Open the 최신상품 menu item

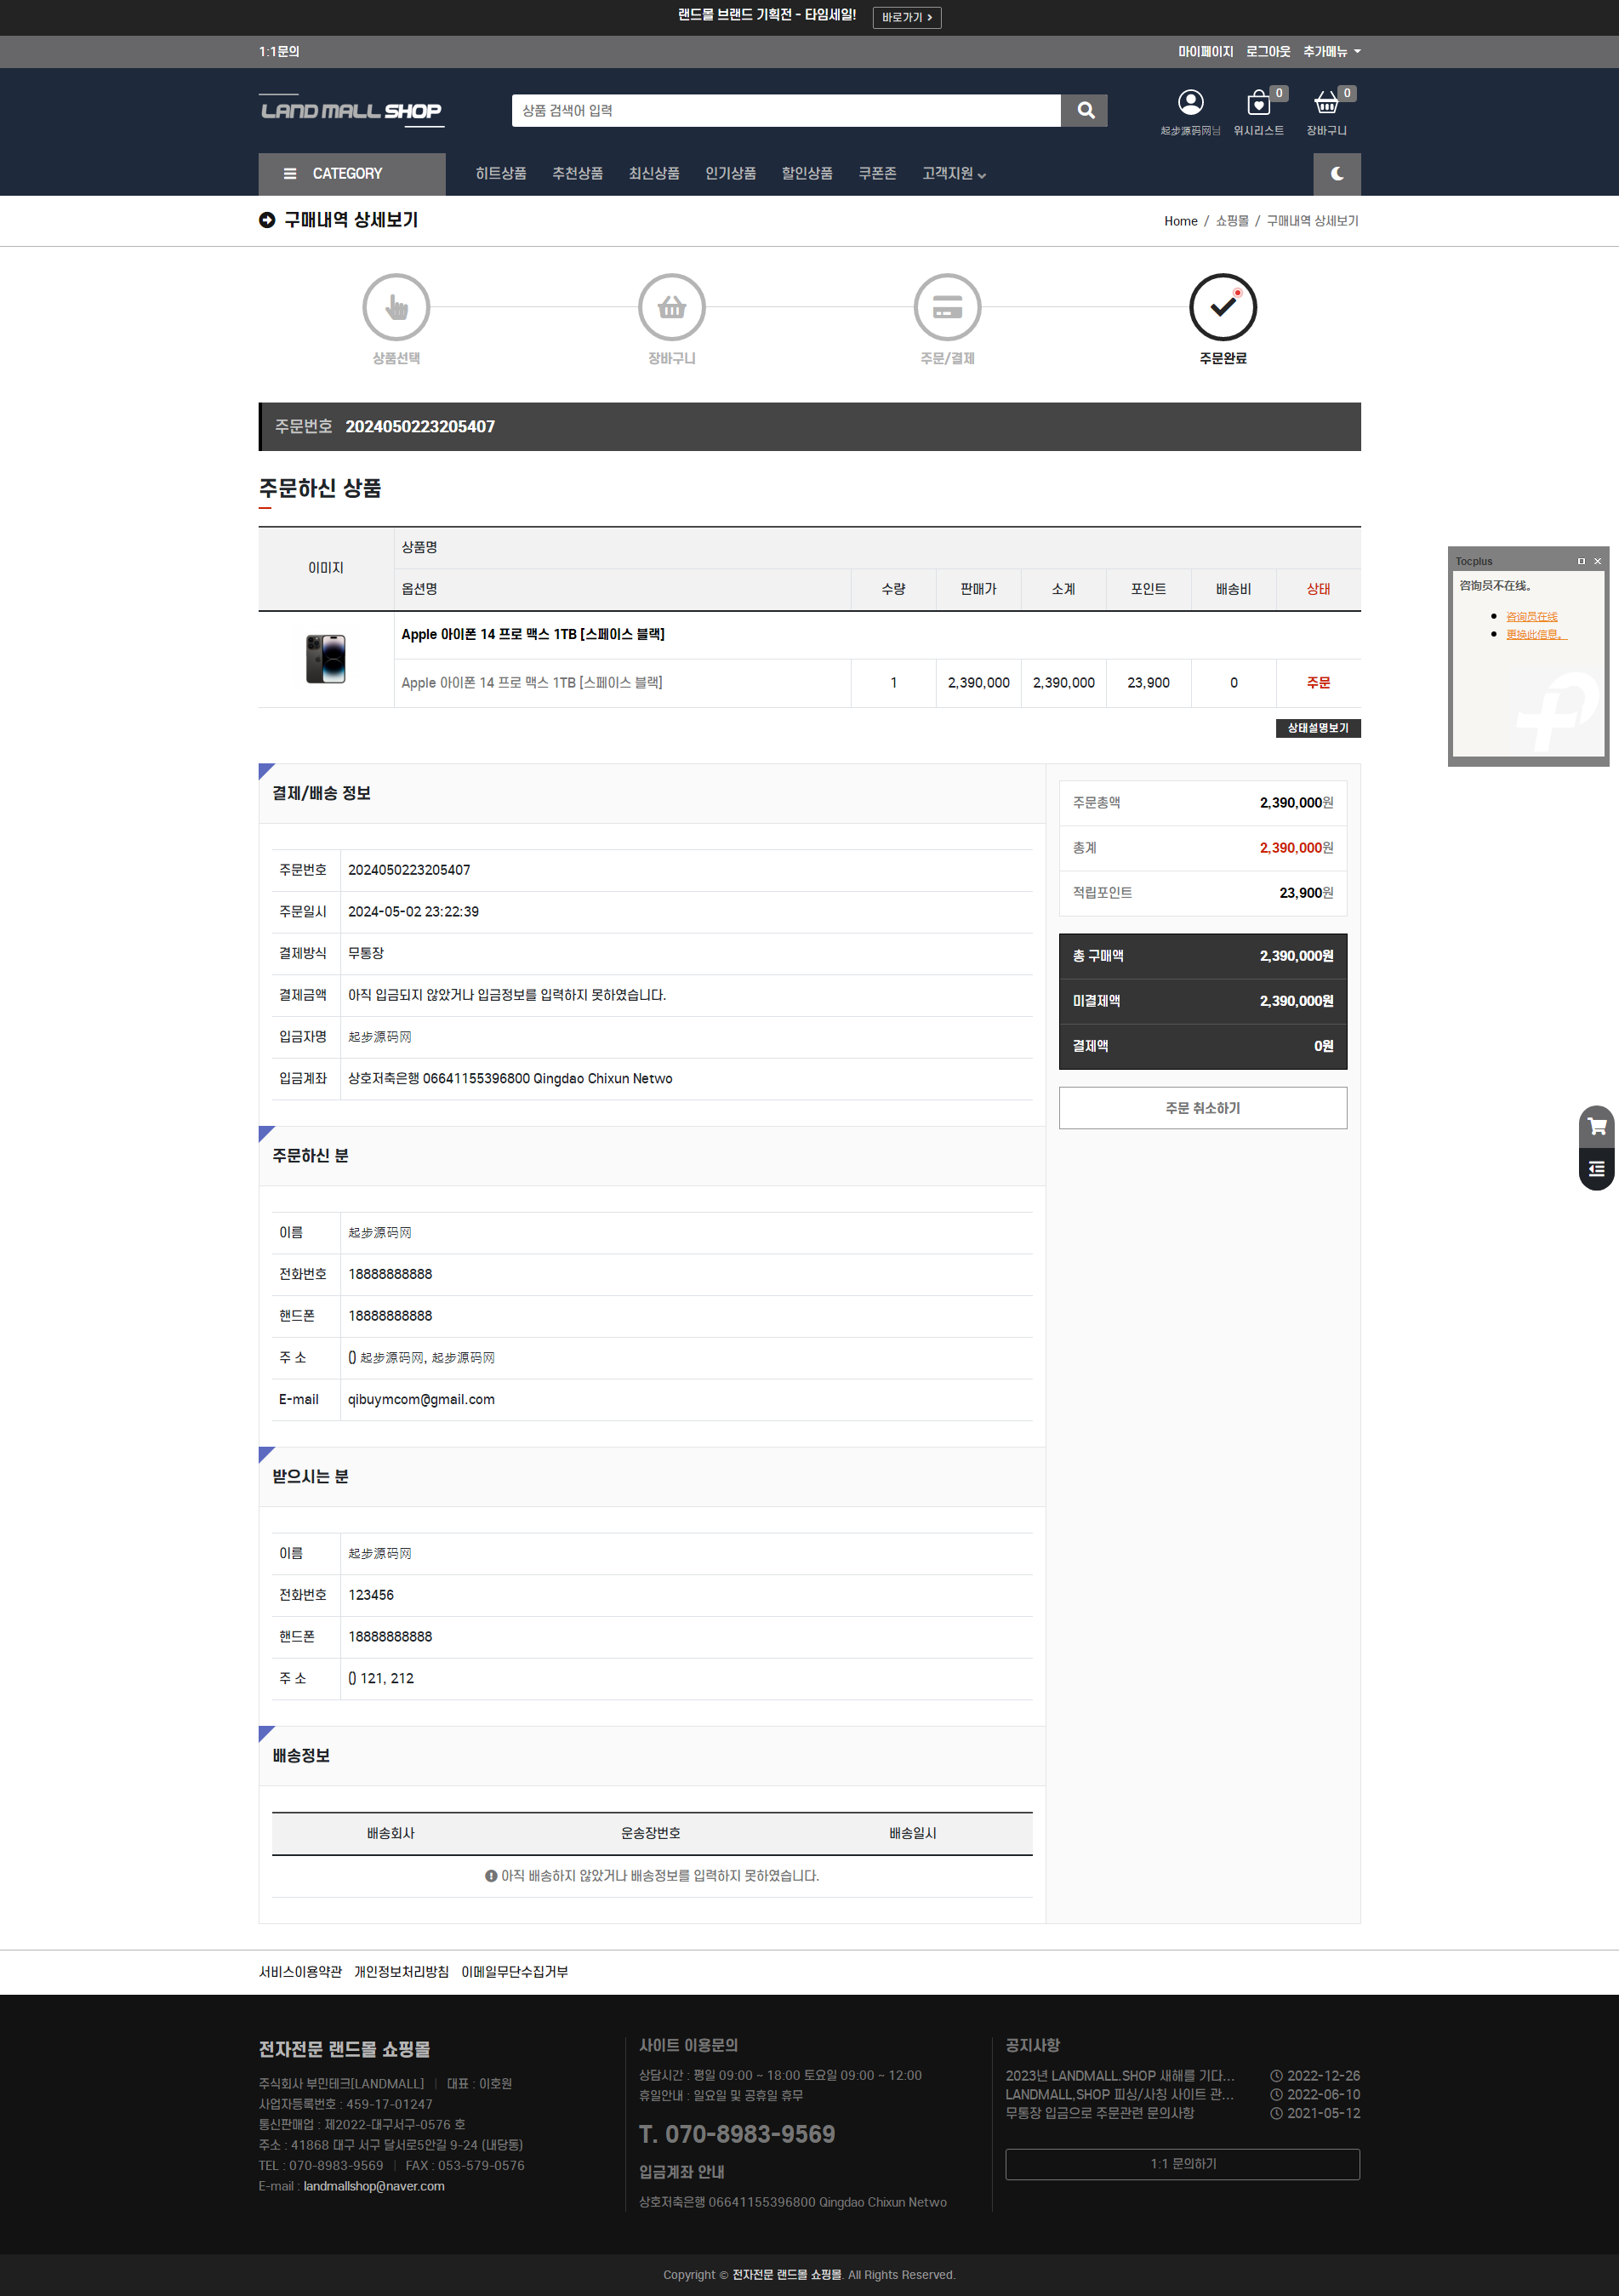click(654, 174)
